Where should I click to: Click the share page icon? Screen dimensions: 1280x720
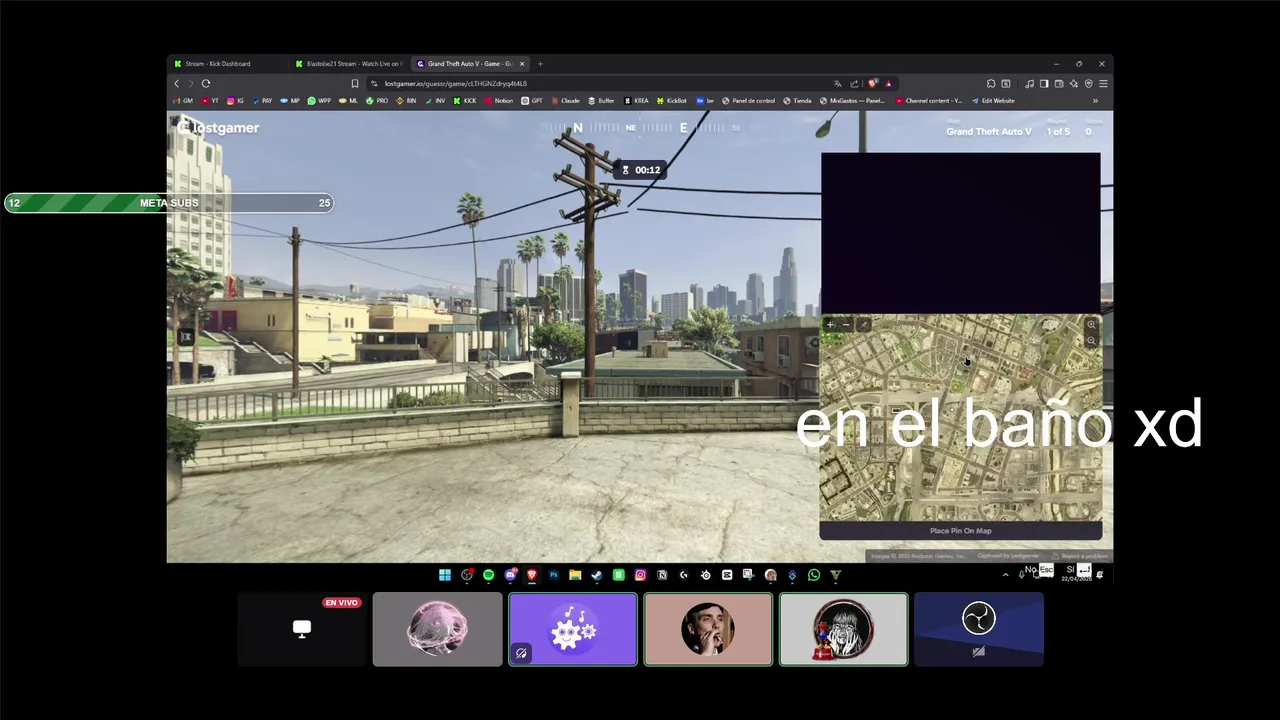point(854,83)
